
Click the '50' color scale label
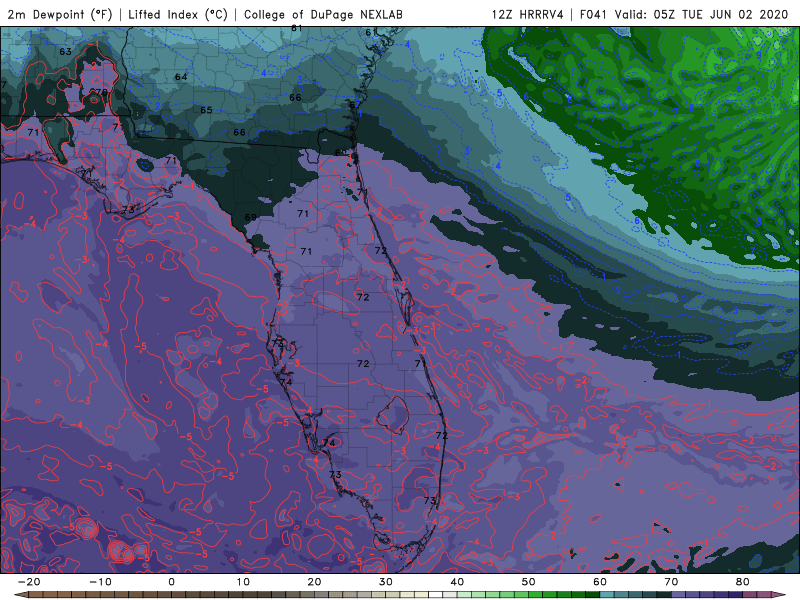pos(529,582)
